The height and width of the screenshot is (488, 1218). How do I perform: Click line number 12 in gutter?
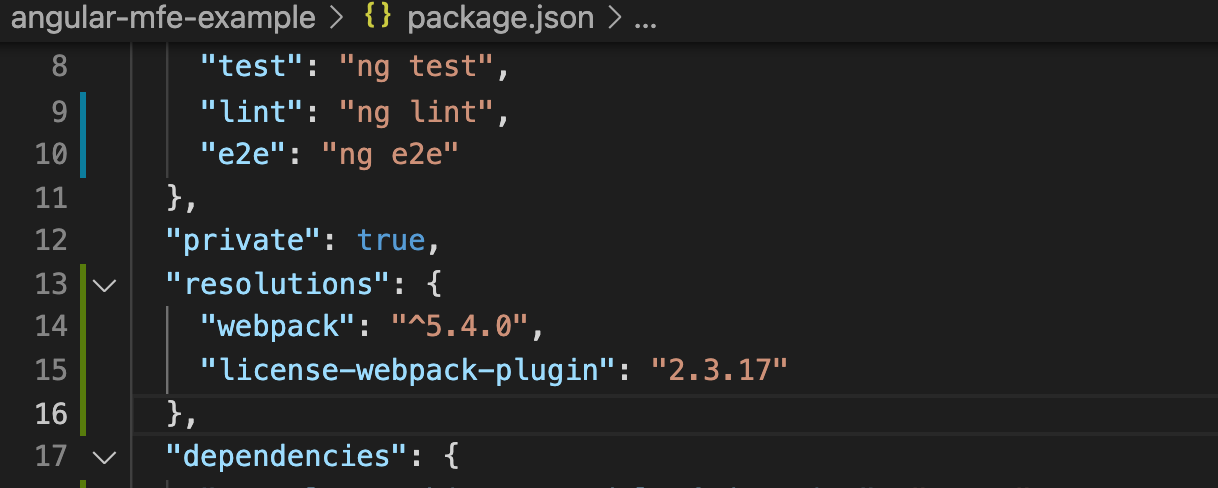(x=48, y=241)
